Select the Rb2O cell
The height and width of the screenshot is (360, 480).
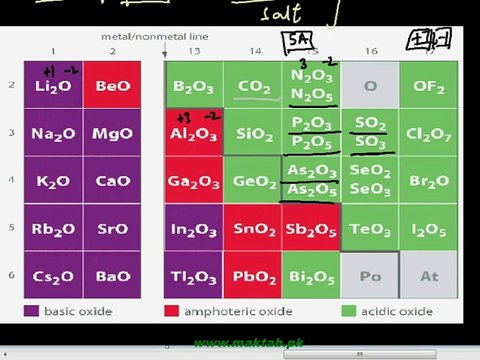53,228
